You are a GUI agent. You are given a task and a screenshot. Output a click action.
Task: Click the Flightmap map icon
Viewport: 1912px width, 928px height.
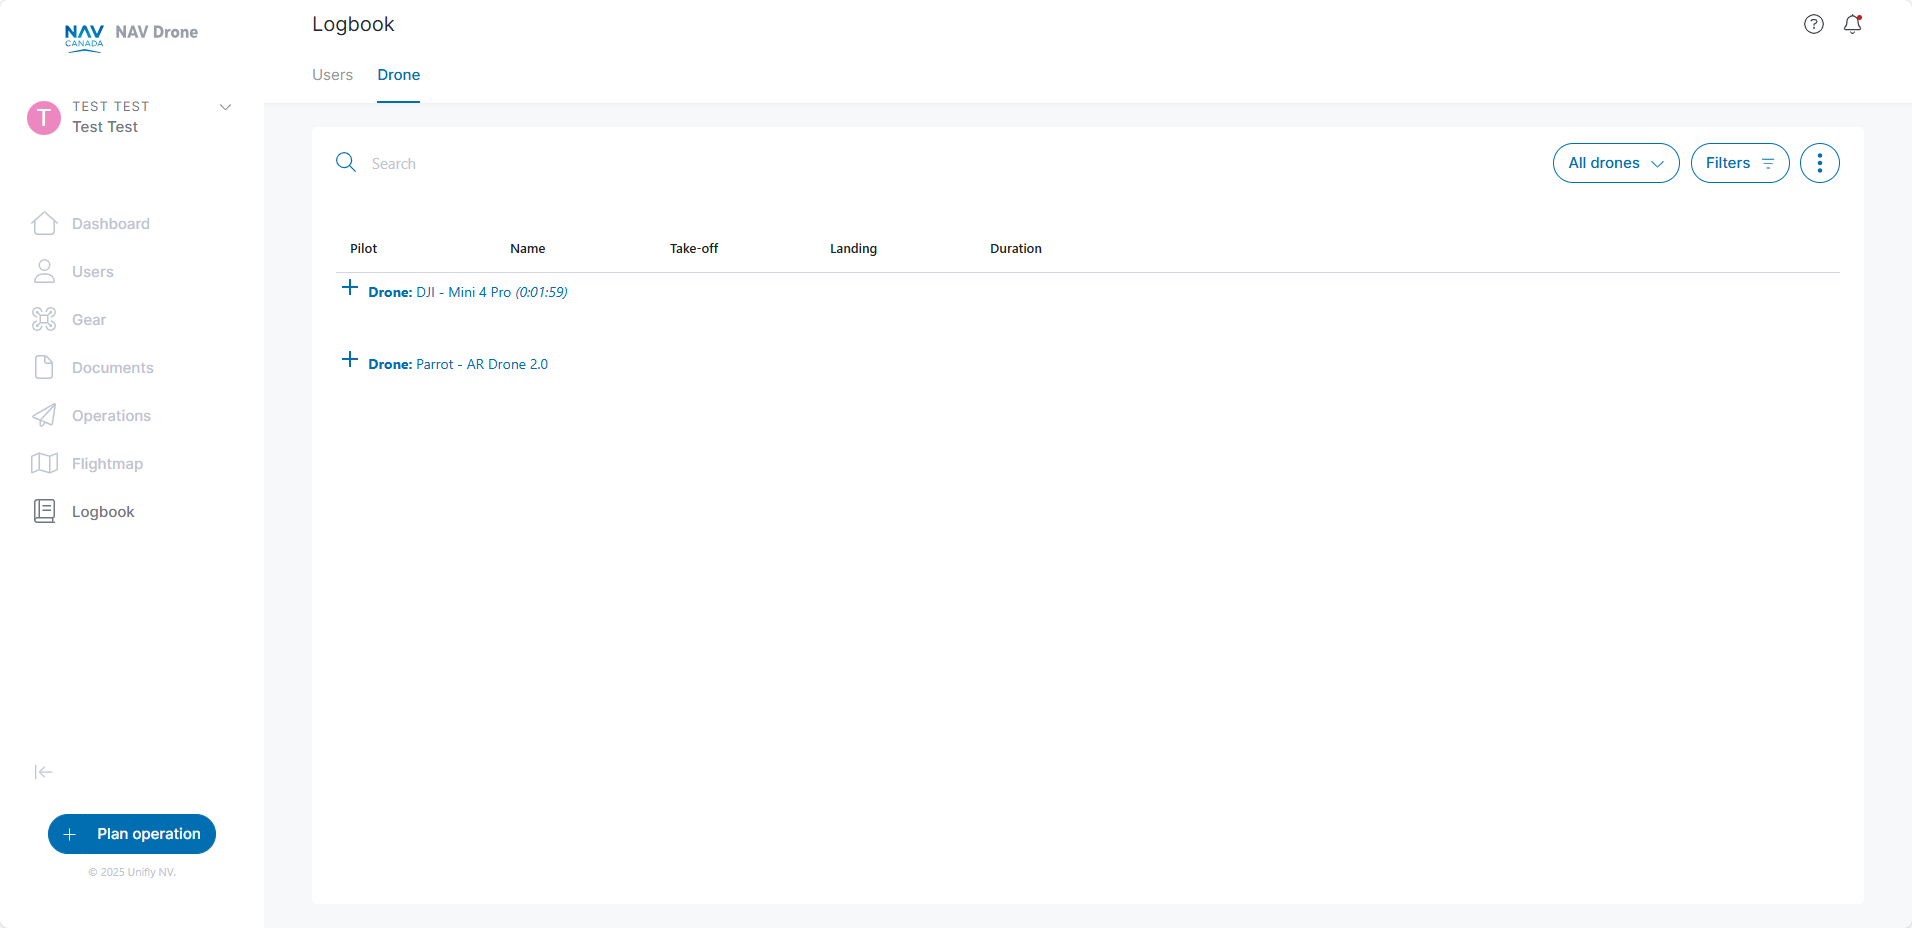point(44,463)
